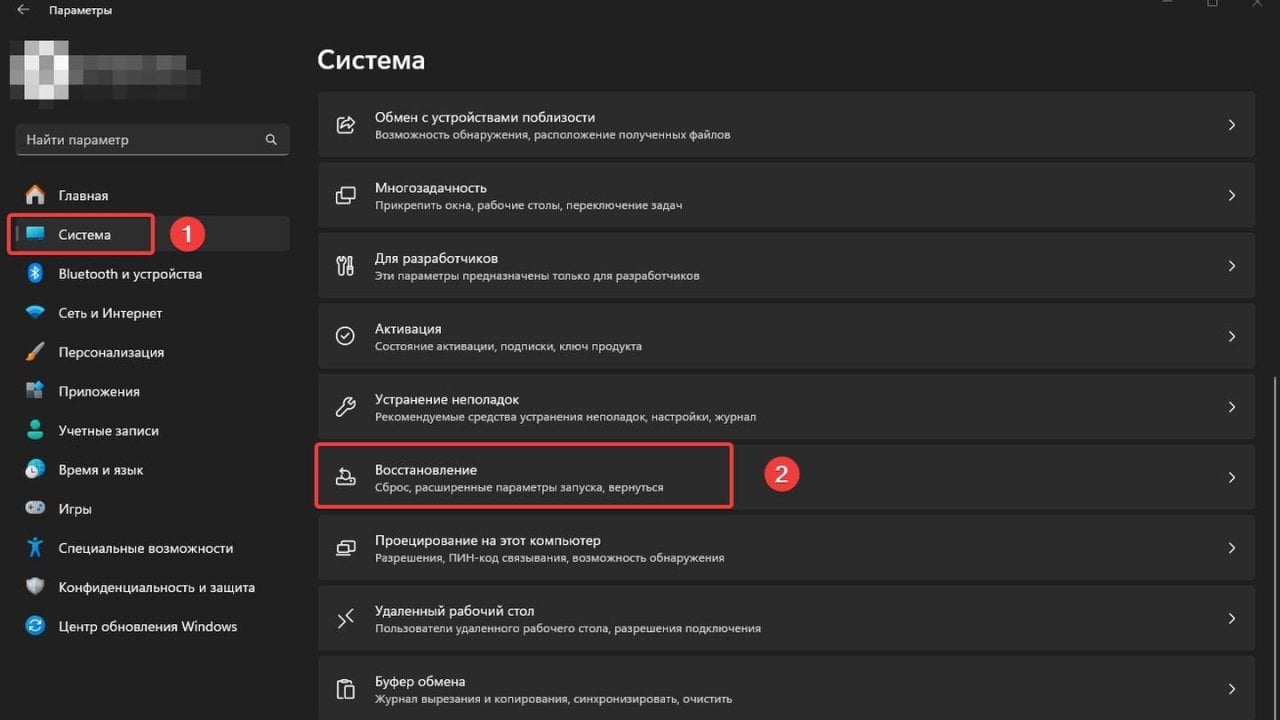Expand the Восстановление chevron arrow
Screen dimensions: 1280x720
tap(1231, 478)
